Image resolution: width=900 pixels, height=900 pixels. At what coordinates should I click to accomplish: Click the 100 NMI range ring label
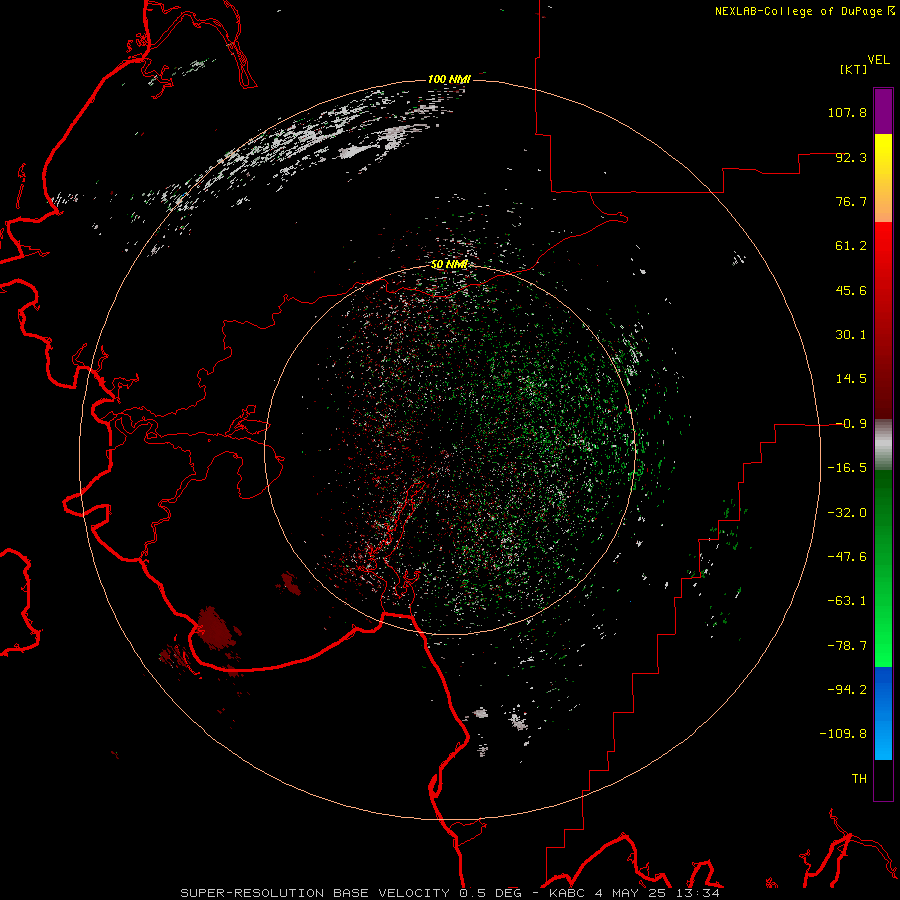449,79
